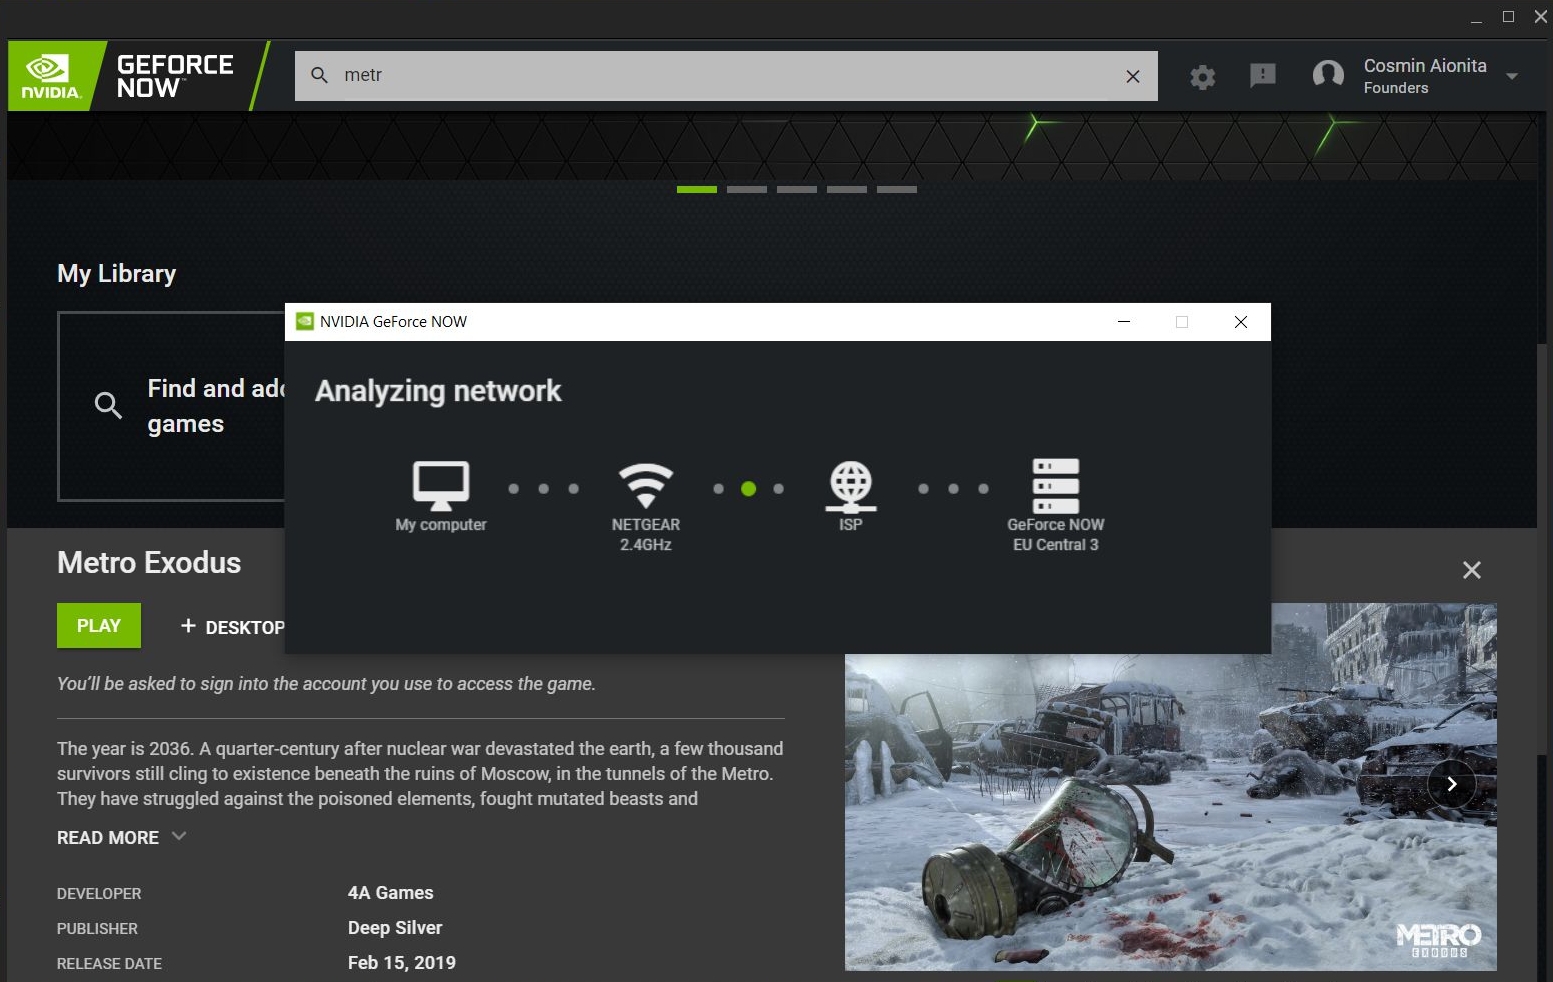The width and height of the screenshot is (1553, 982).
Task: Maximize the main GeForce NOW window
Action: pos(1509,16)
